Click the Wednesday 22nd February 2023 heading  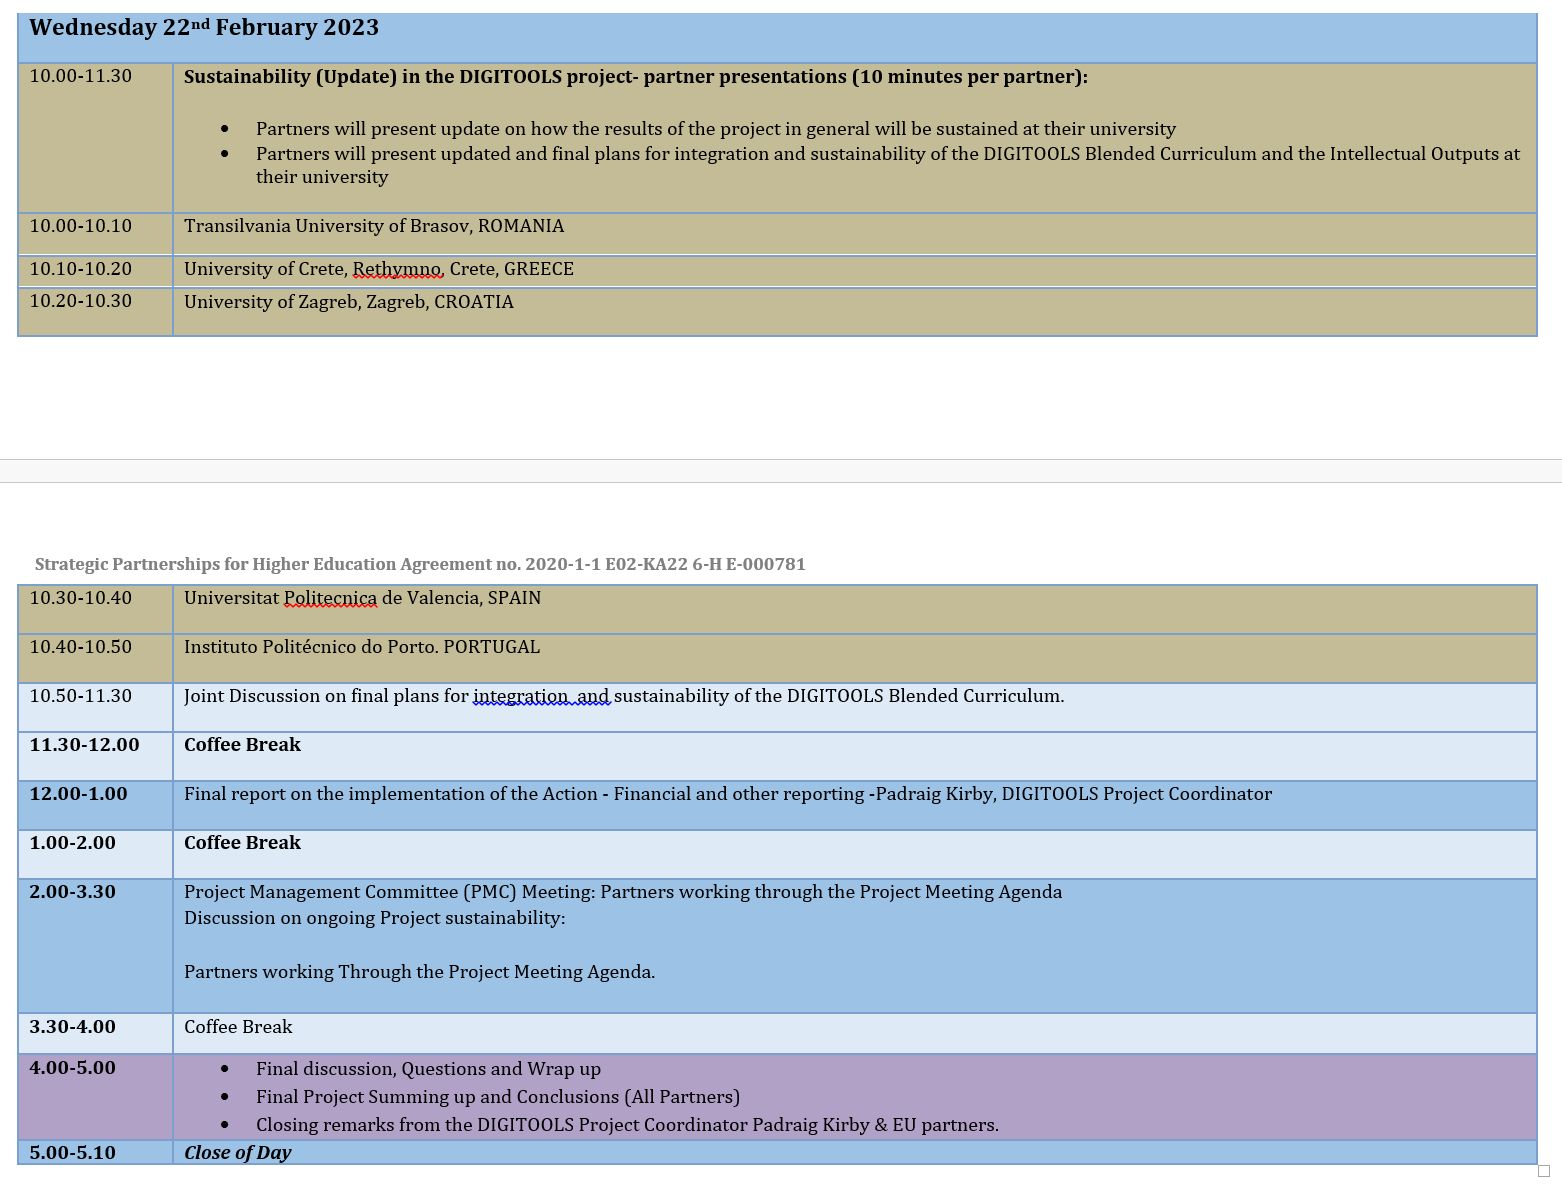(204, 28)
